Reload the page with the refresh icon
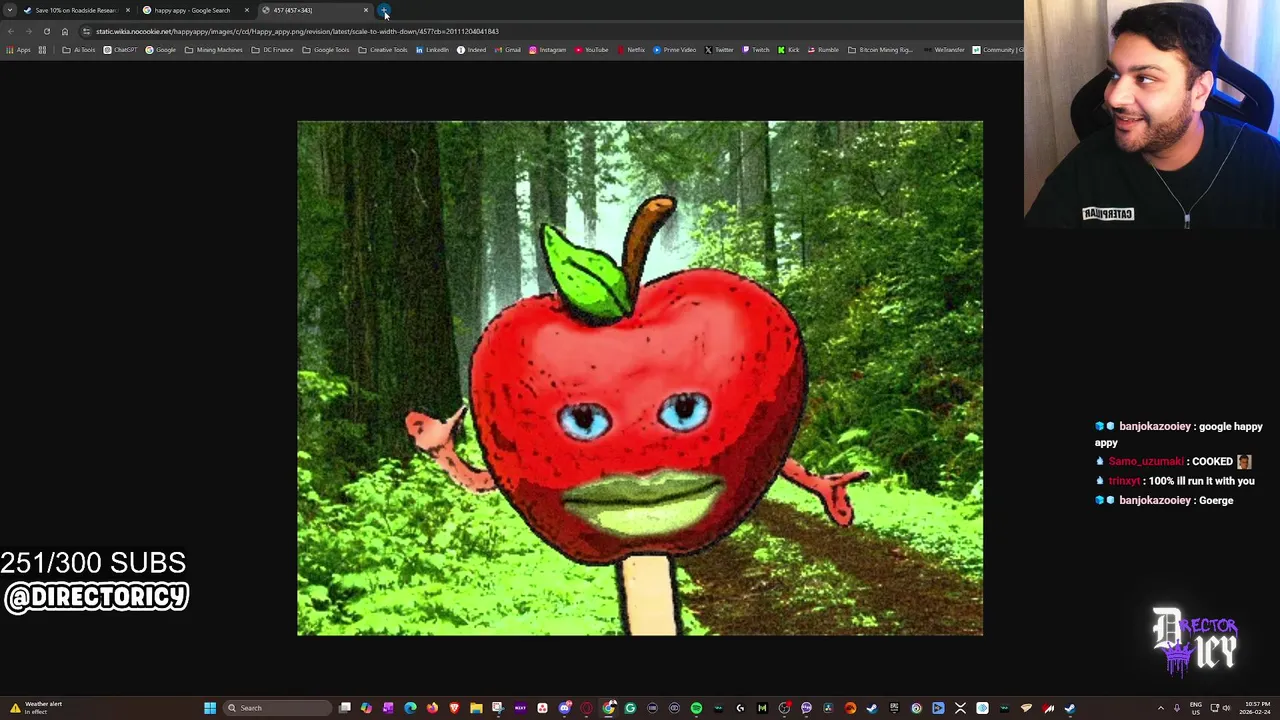The width and height of the screenshot is (1280, 720). [46, 31]
